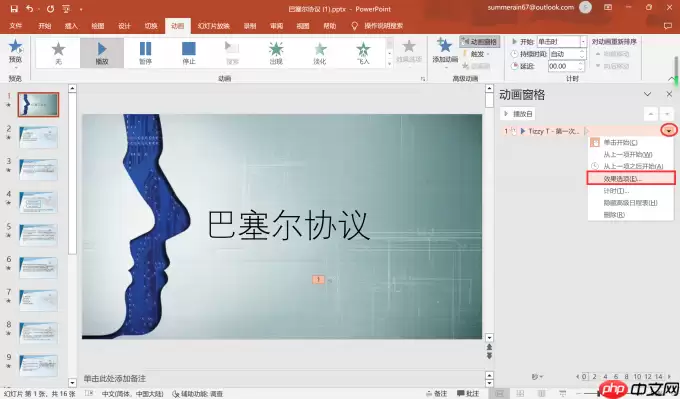The height and width of the screenshot is (399, 680).
Task: Select slide 6 thumbnail
Action: 38,268
